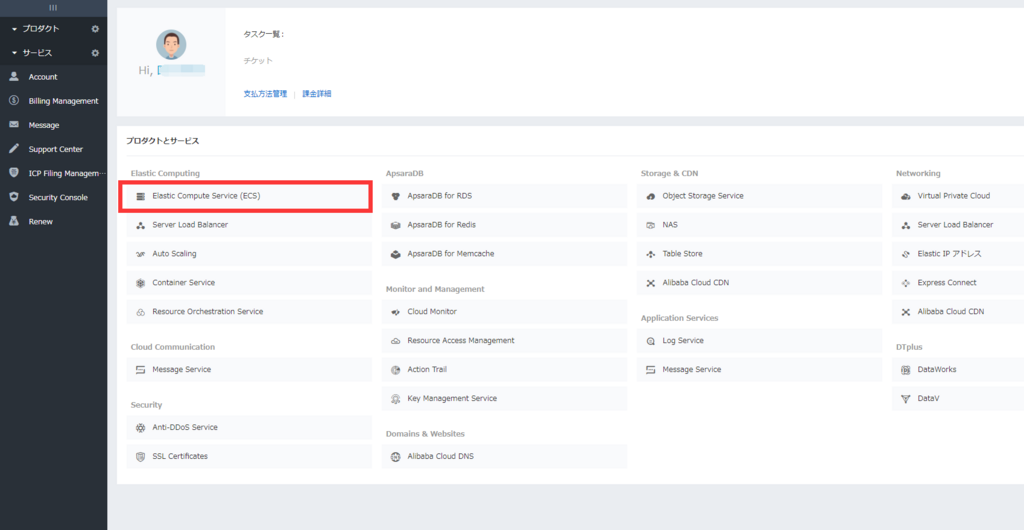
Task: Click the Billing Management dollar icon
Action: [x=14, y=101]
